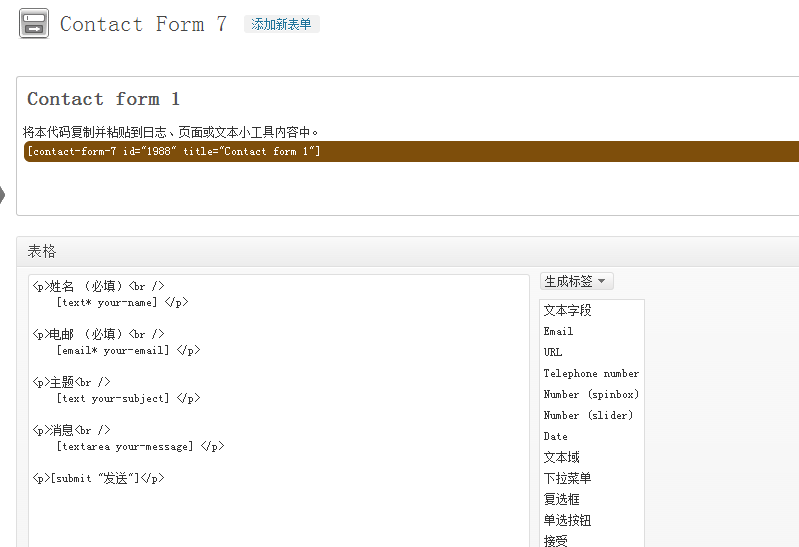Screen dimensions: 799x547
Task: Open the 生成标签 dropdown
Action: coord(576,281)
